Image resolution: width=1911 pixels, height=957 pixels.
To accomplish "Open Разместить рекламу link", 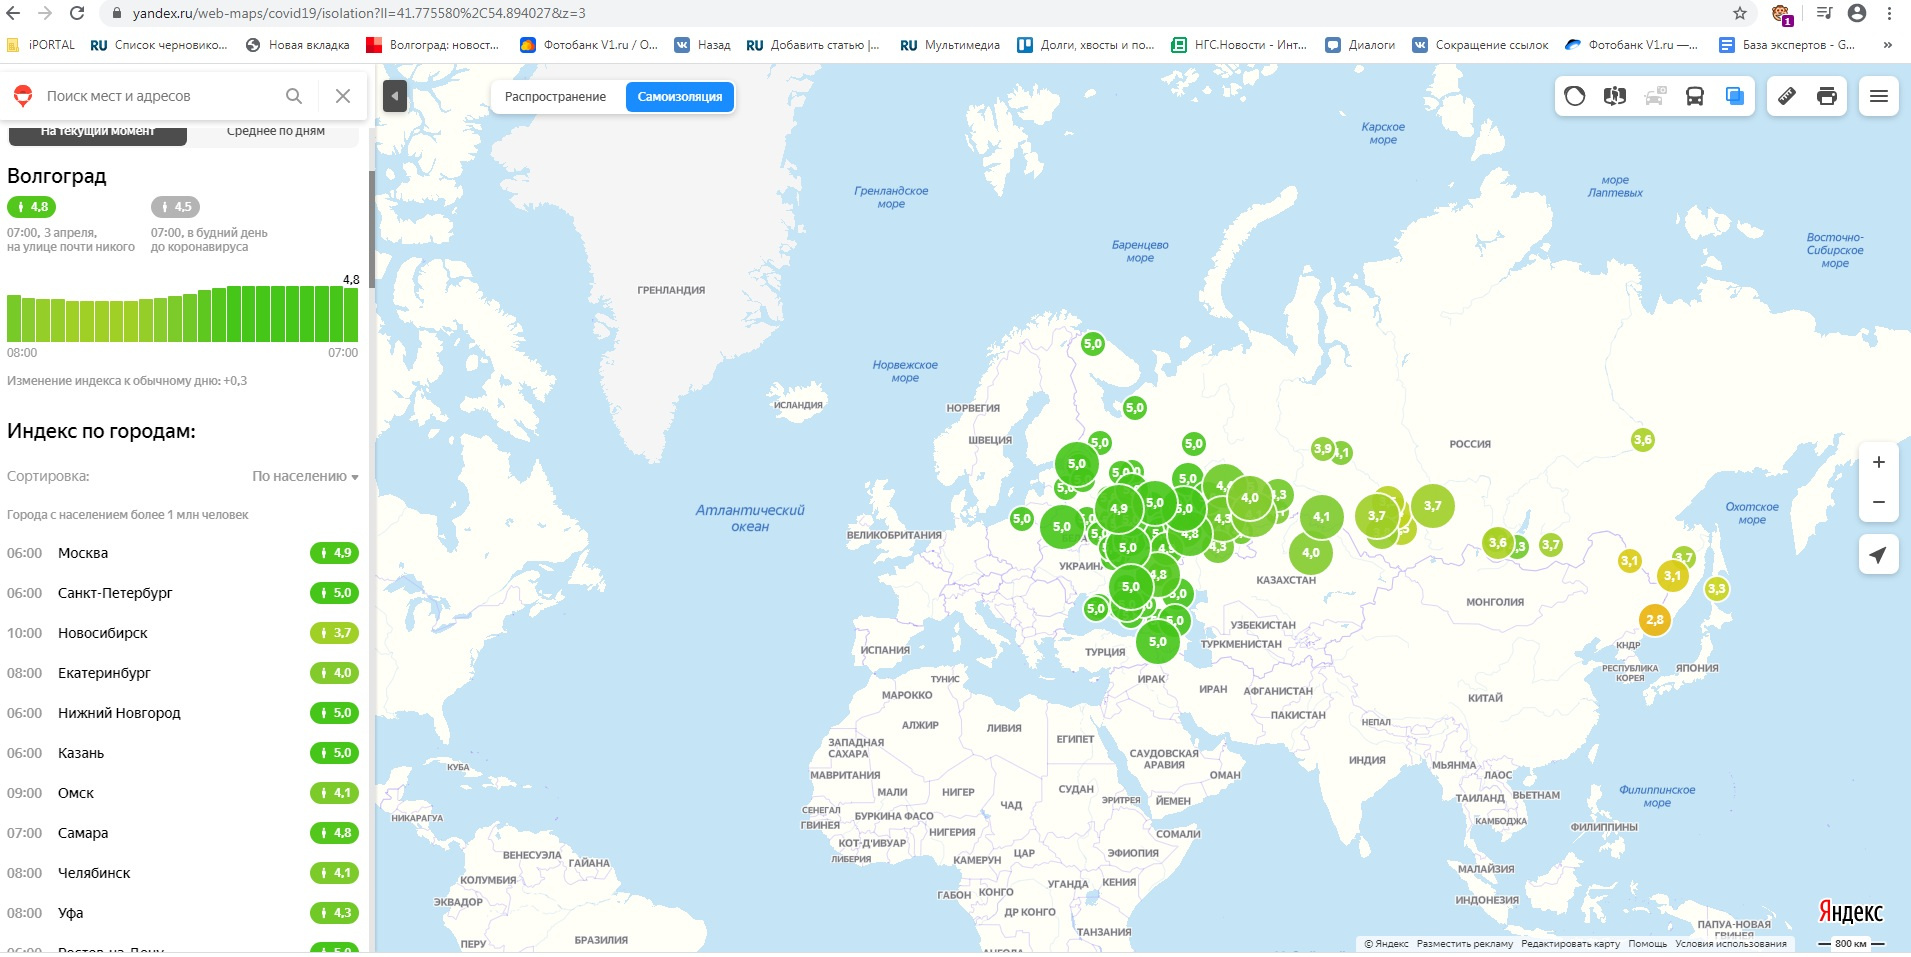I will pyautogui.click(x=1465, y=944).
